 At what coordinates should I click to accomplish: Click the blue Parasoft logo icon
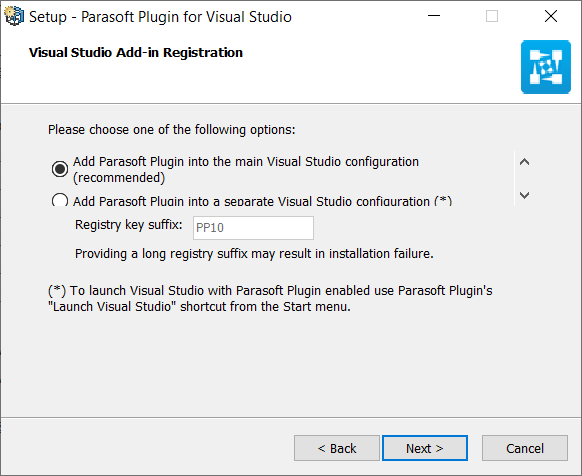[x=546, y=67]
